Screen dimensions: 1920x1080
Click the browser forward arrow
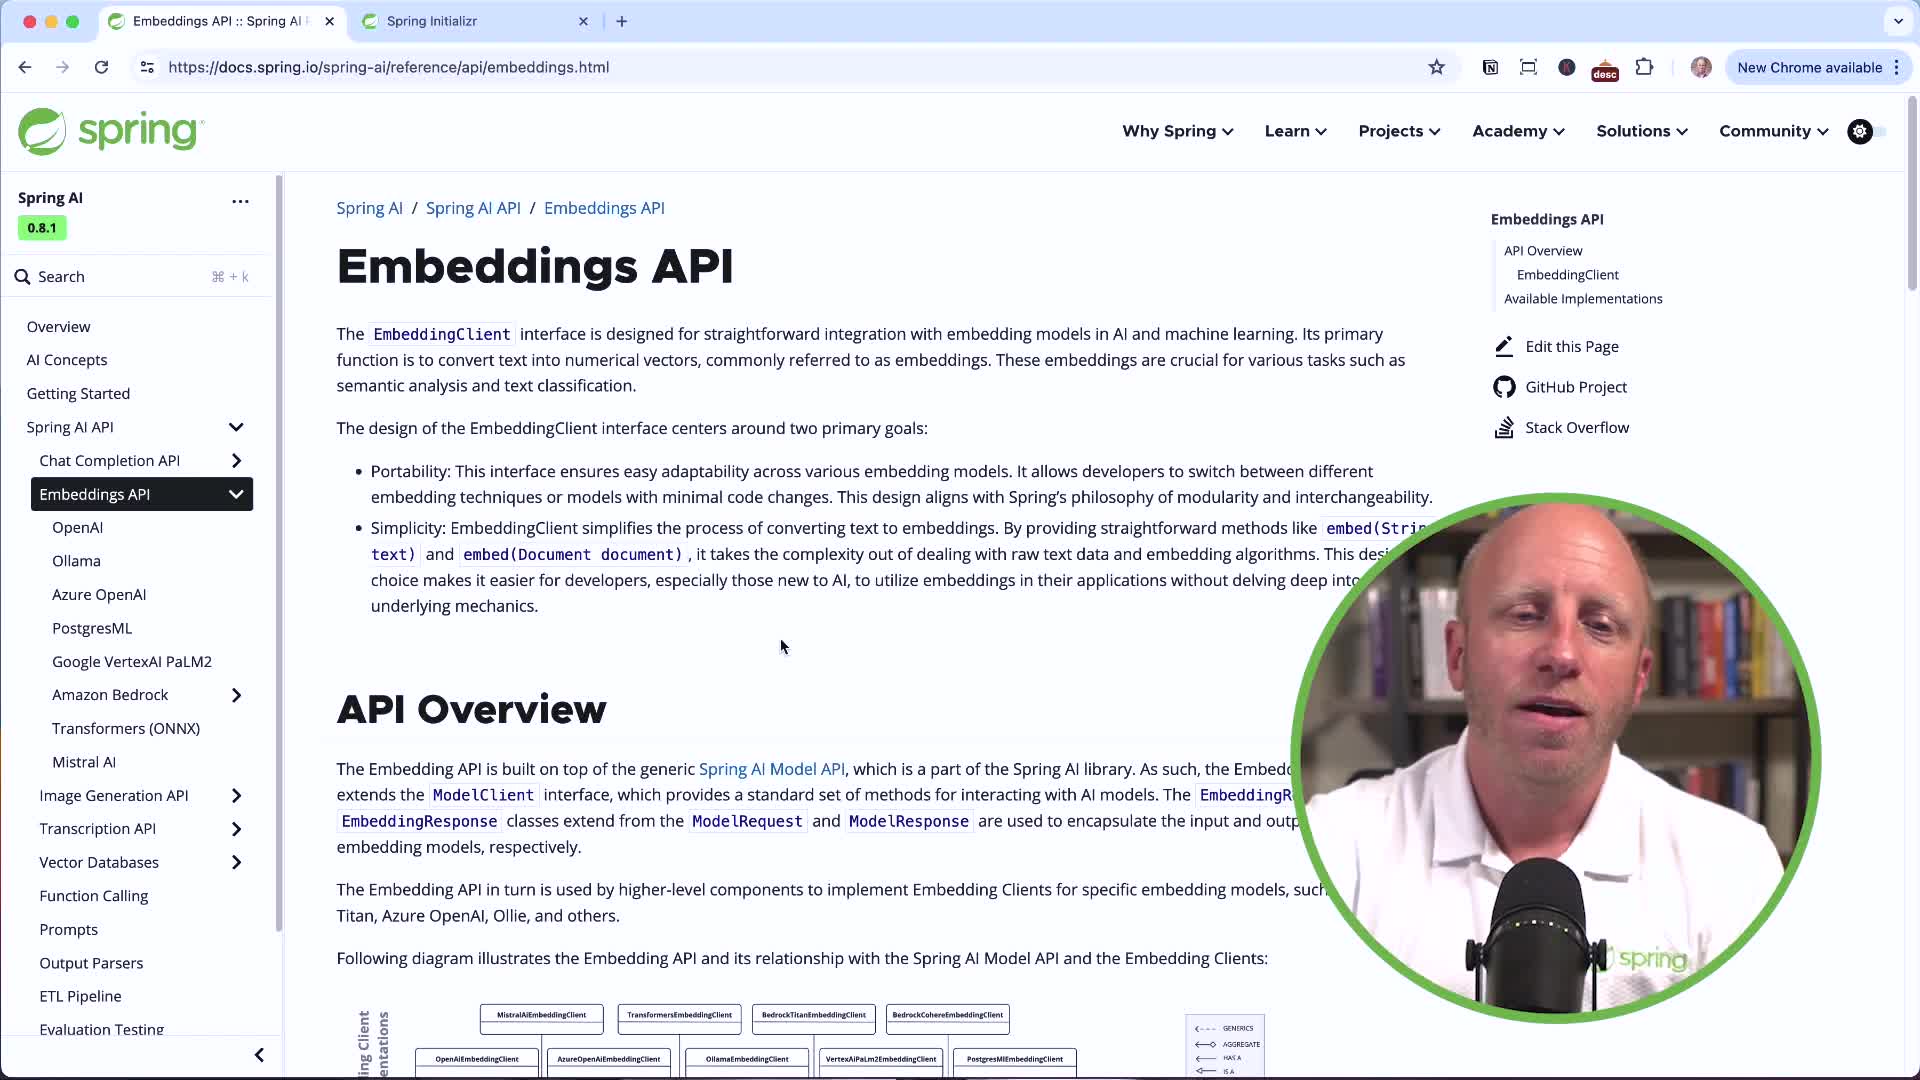click(63, 67)
